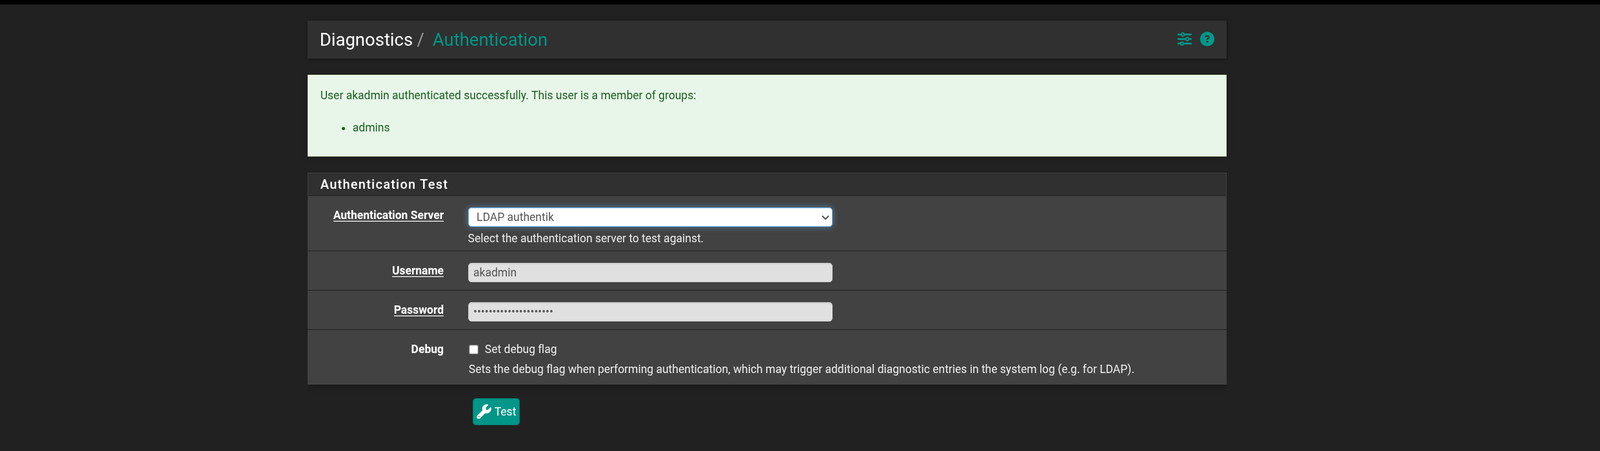Click the Test button with wrench icon

[496, 412]
